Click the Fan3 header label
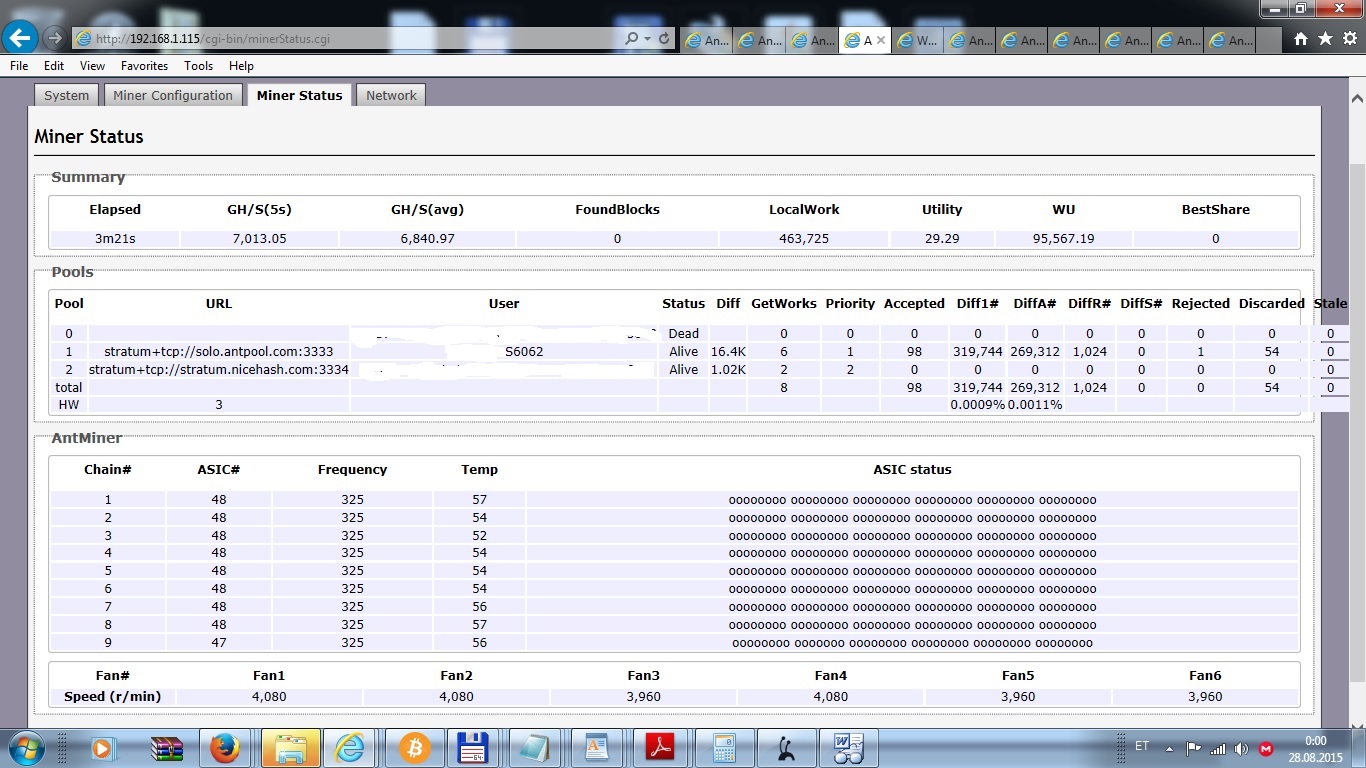 (643, 676)
